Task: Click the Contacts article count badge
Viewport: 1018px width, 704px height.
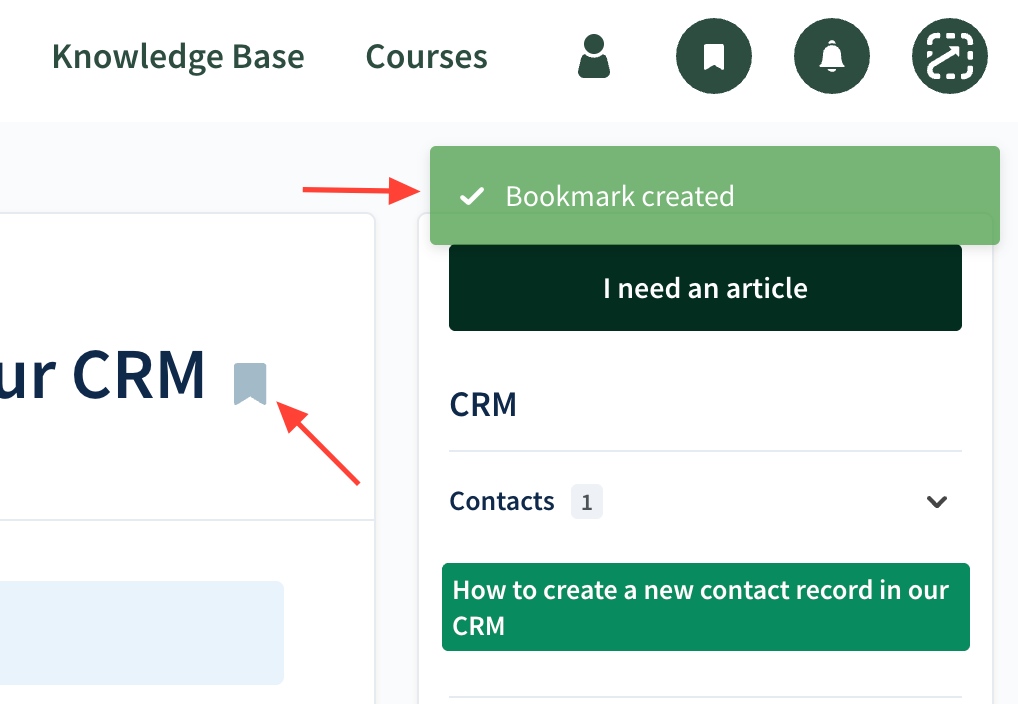Action: [587, 502]
